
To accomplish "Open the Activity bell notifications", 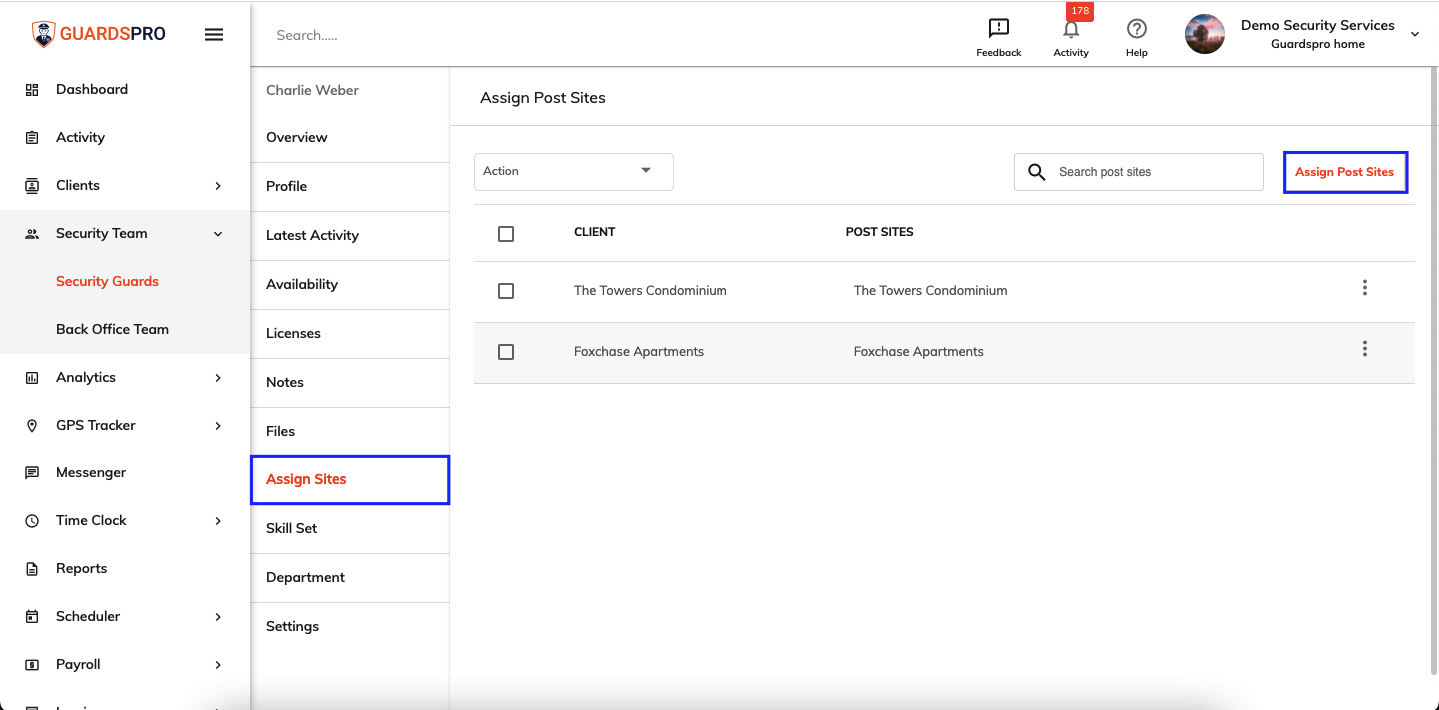I will 1070,30.
